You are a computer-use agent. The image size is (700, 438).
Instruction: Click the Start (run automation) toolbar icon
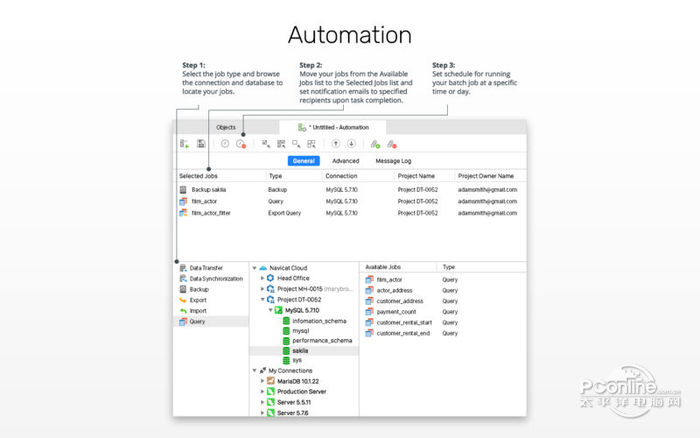(184, 144)
